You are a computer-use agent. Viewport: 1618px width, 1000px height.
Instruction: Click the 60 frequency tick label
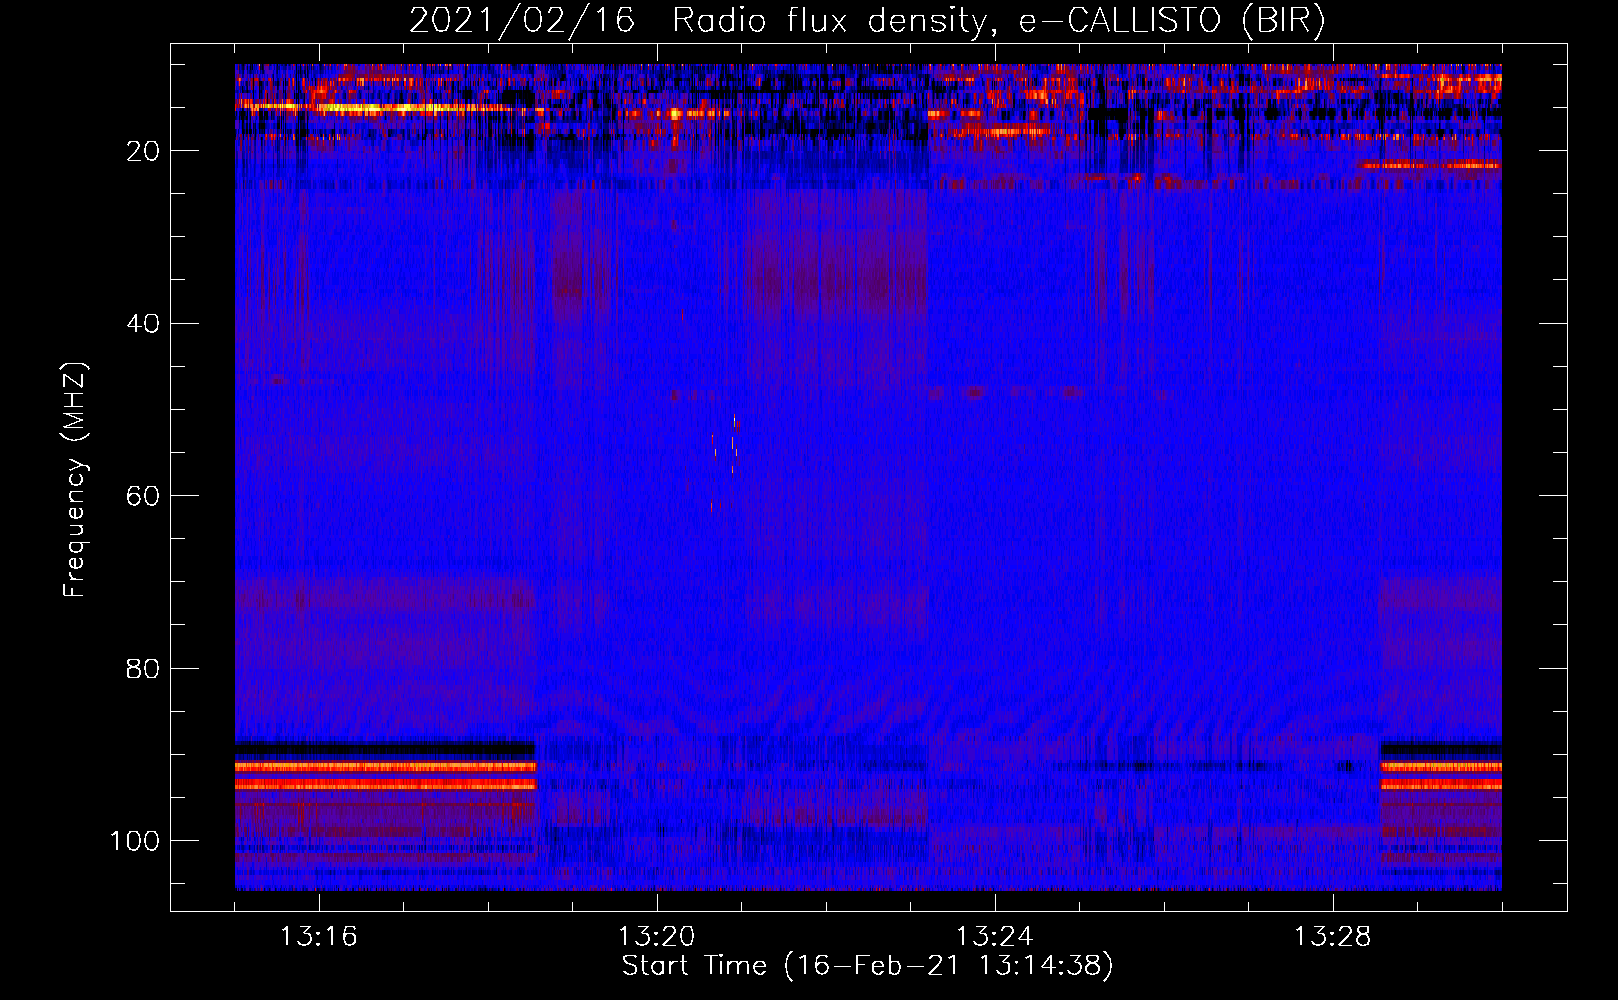tap(144, 496)
